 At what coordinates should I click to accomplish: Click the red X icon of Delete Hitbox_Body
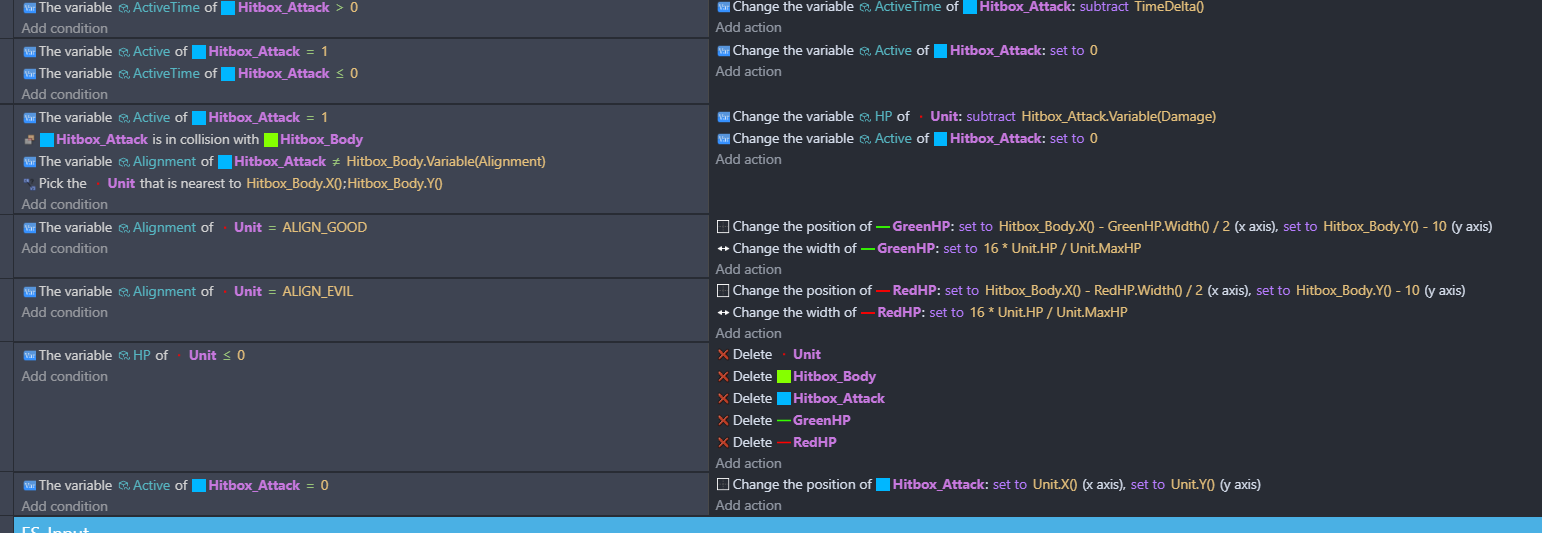pos(724,376)
